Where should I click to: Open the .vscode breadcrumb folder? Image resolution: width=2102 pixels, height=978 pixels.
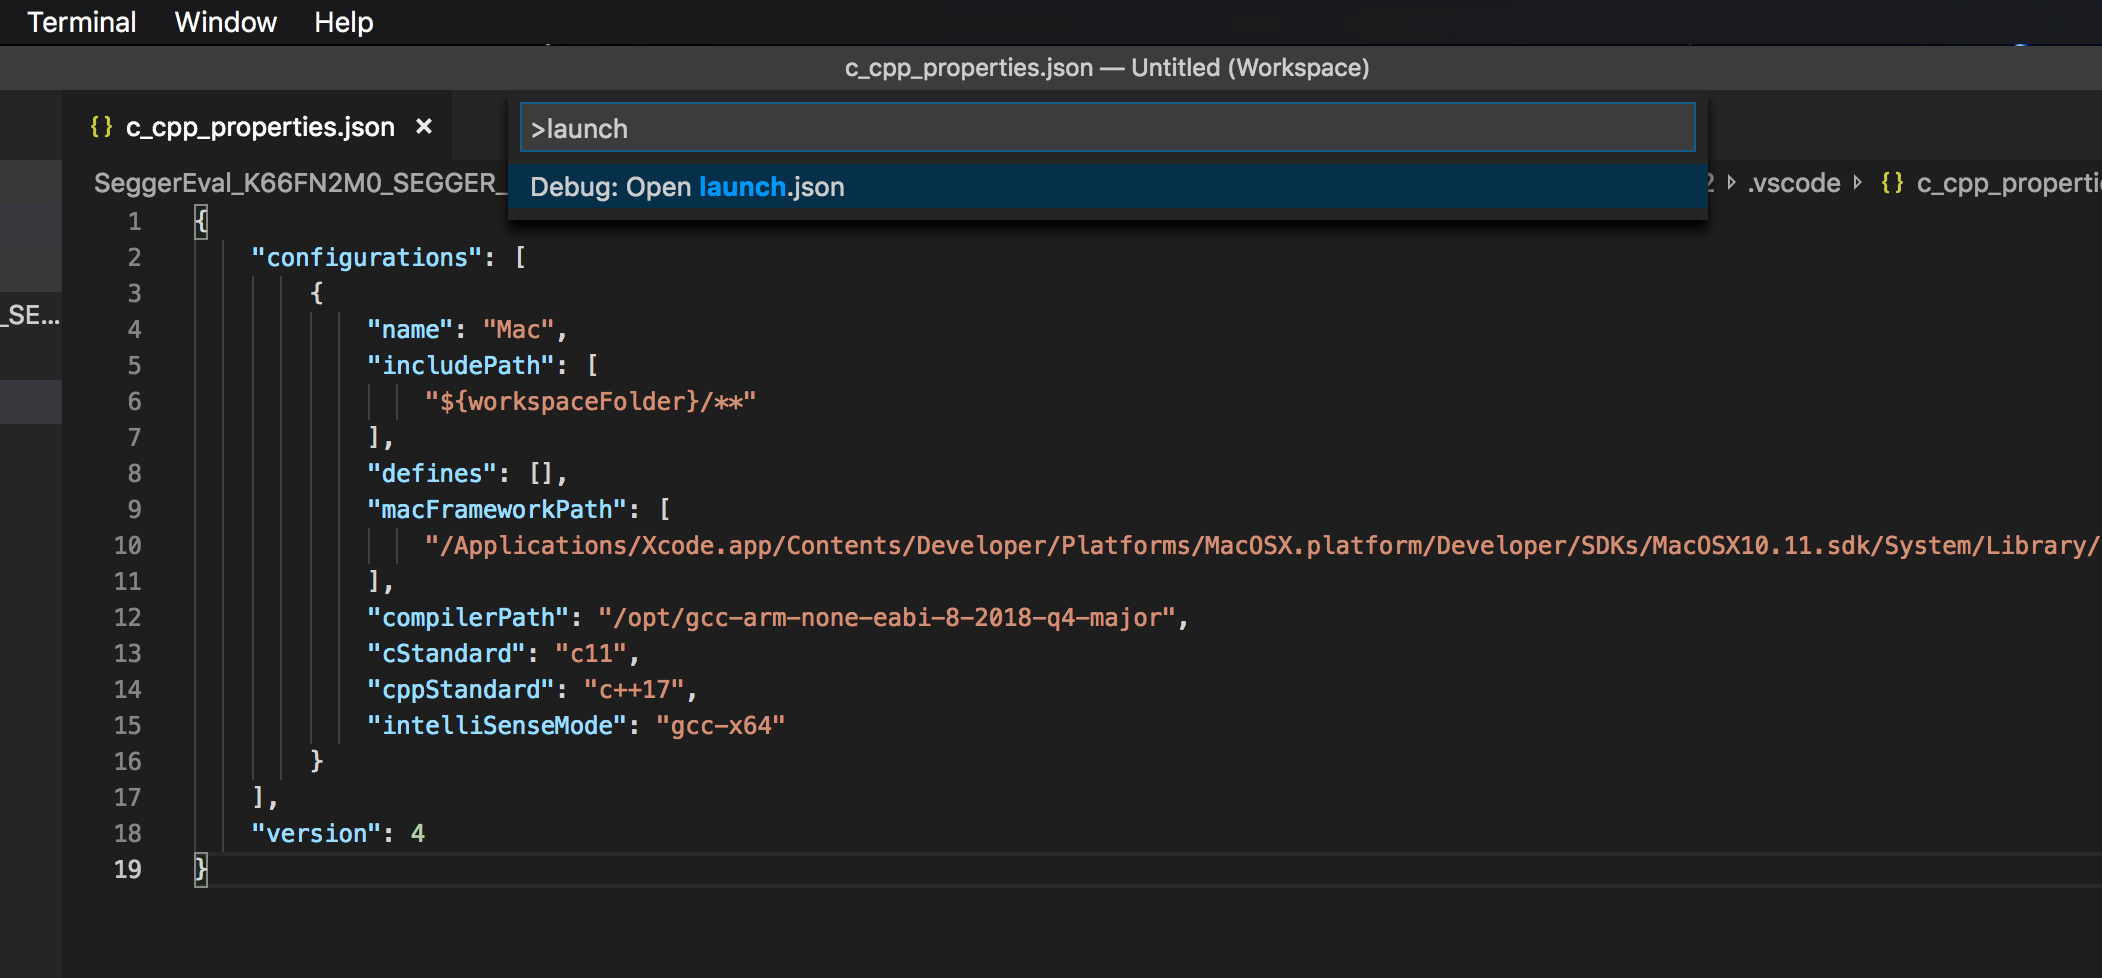(x=1795, y=183)
